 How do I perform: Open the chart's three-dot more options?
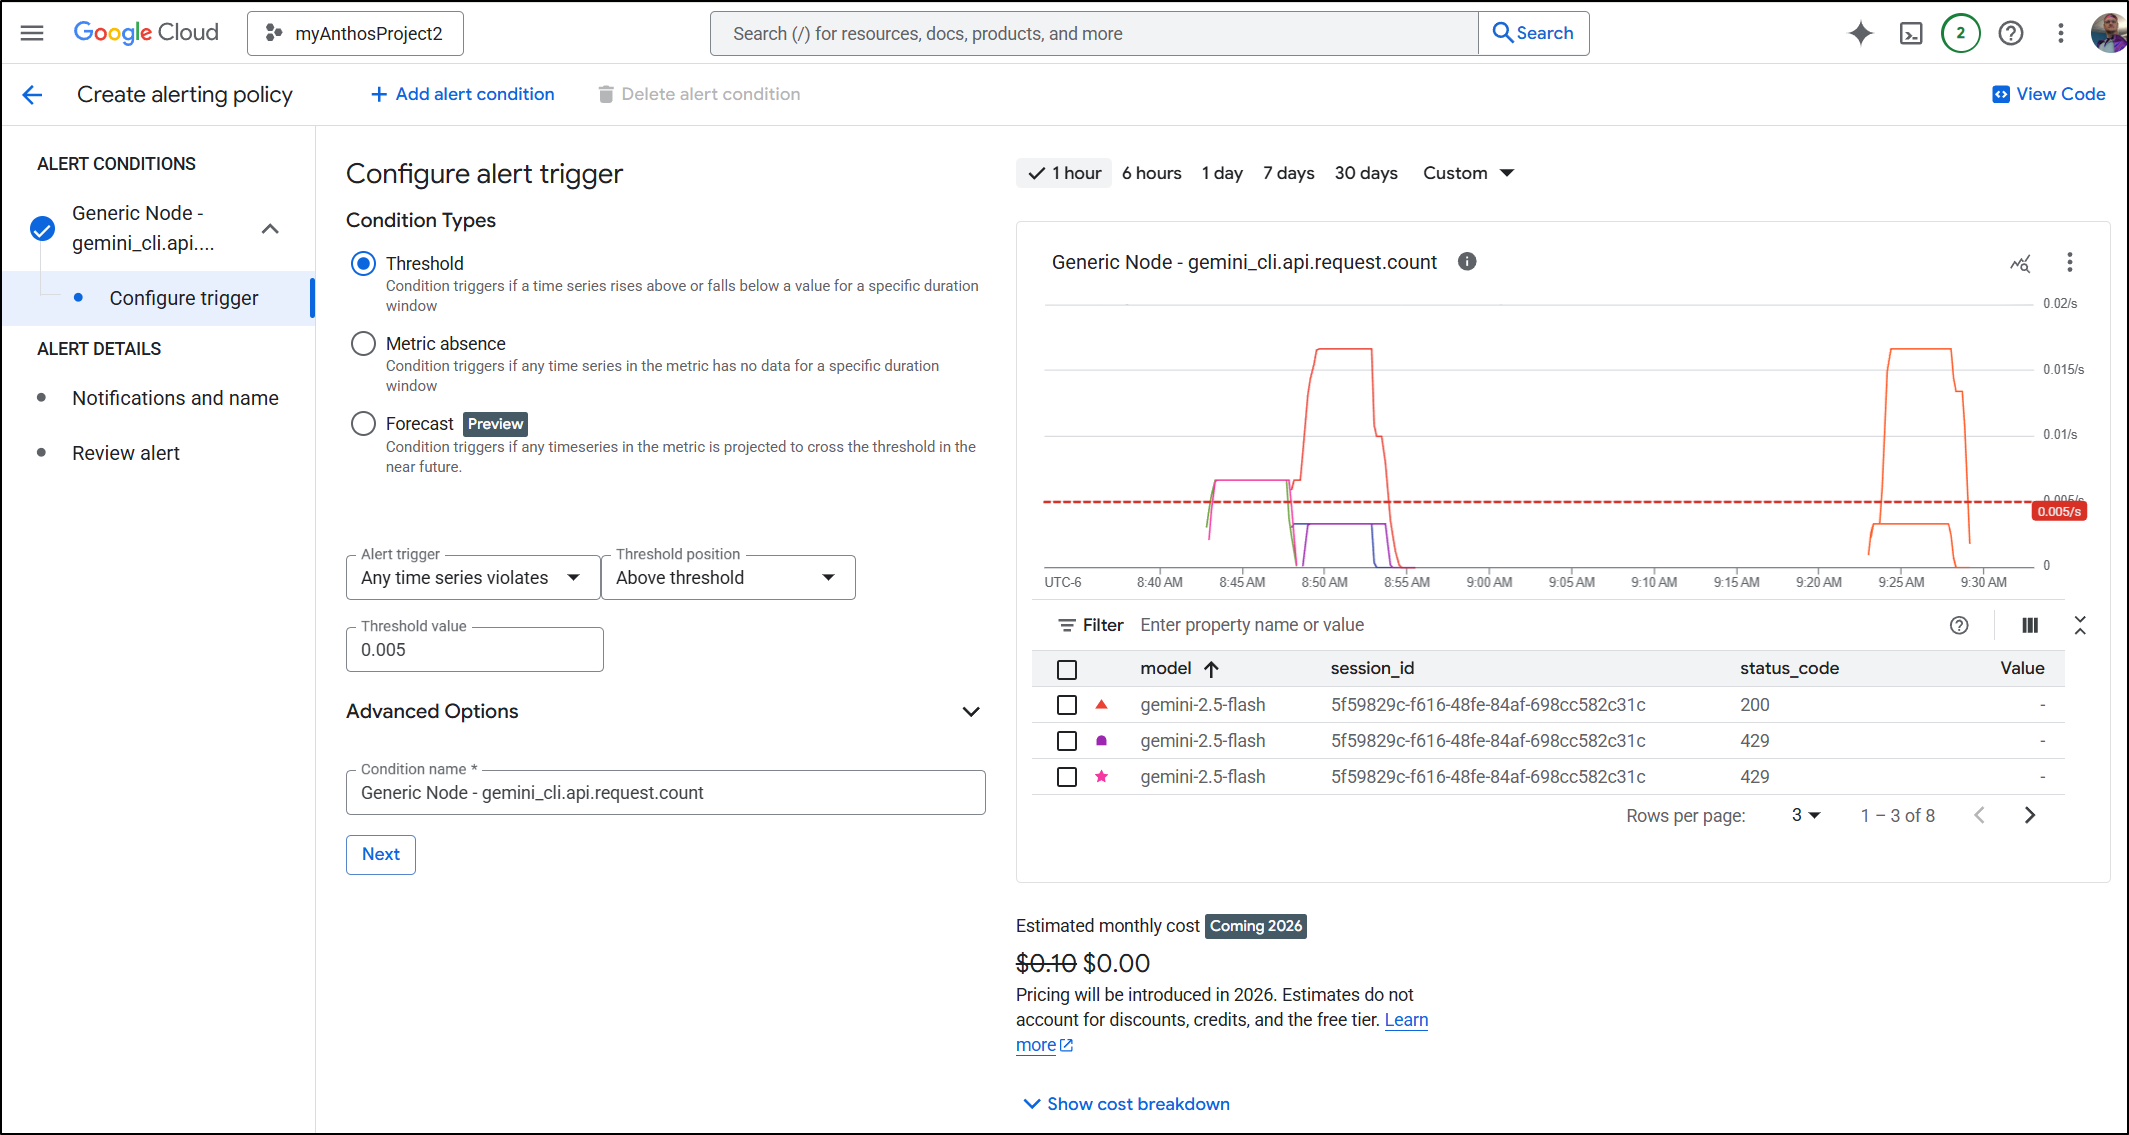[x=2069, y=262]
